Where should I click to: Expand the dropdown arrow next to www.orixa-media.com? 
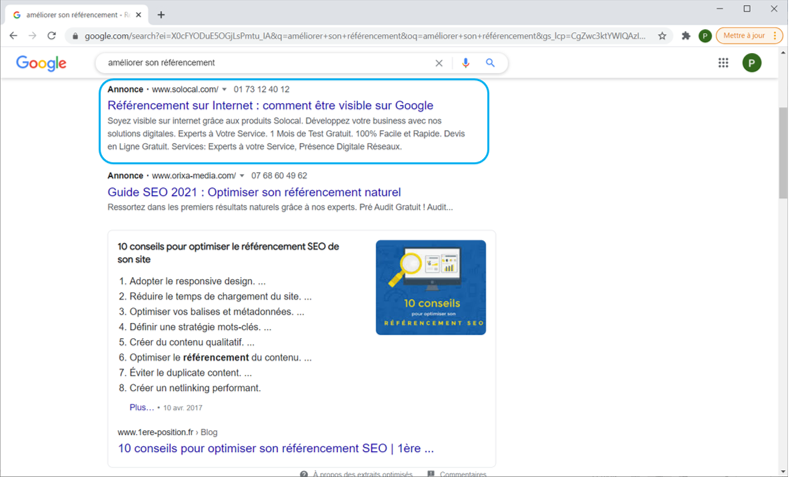click(x=242, y=176)
